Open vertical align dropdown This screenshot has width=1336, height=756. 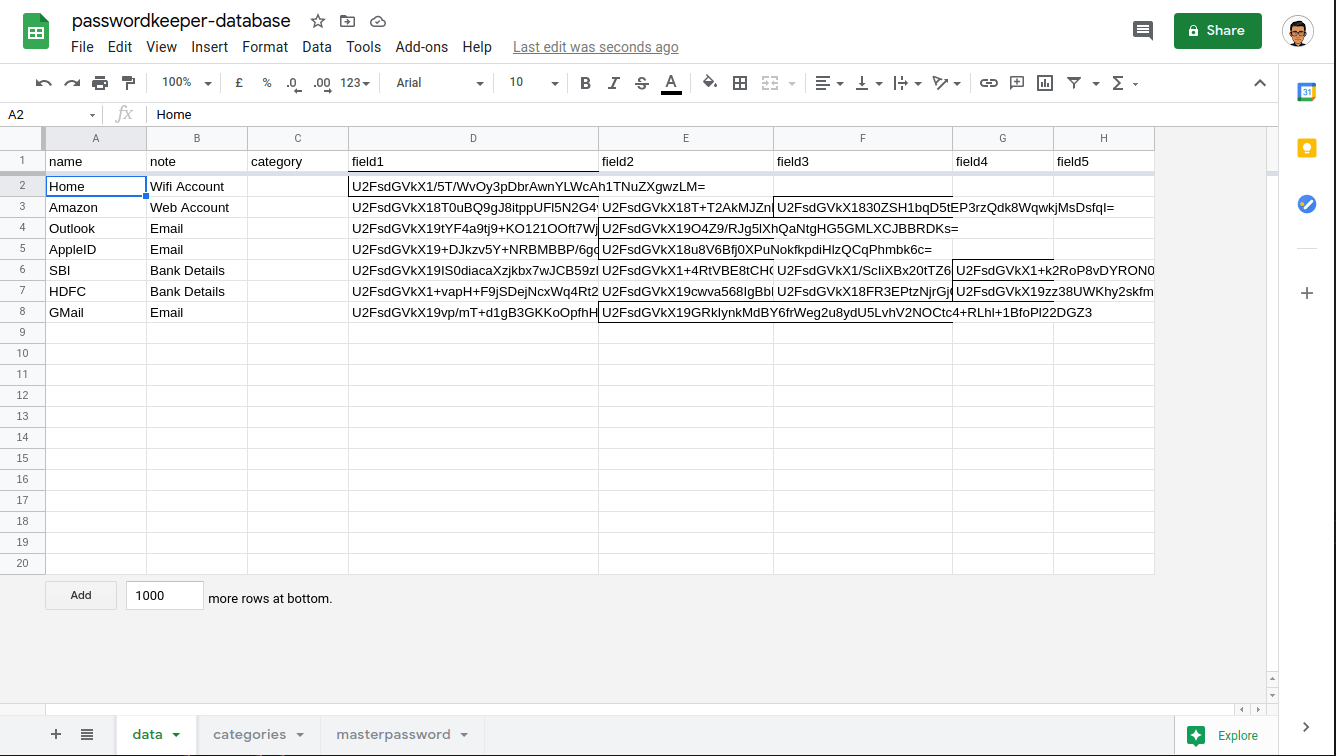[x=868, y=83]
